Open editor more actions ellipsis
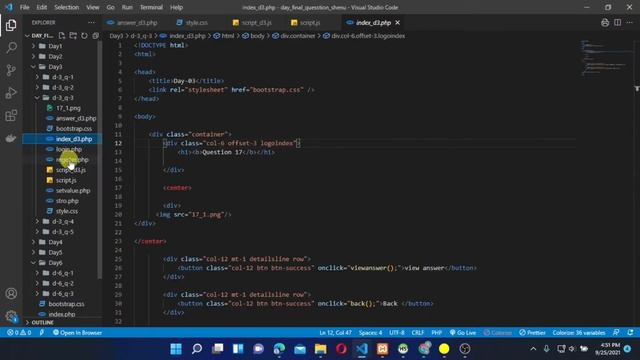This screenshot has width=640, height=360. coord(630,22)
